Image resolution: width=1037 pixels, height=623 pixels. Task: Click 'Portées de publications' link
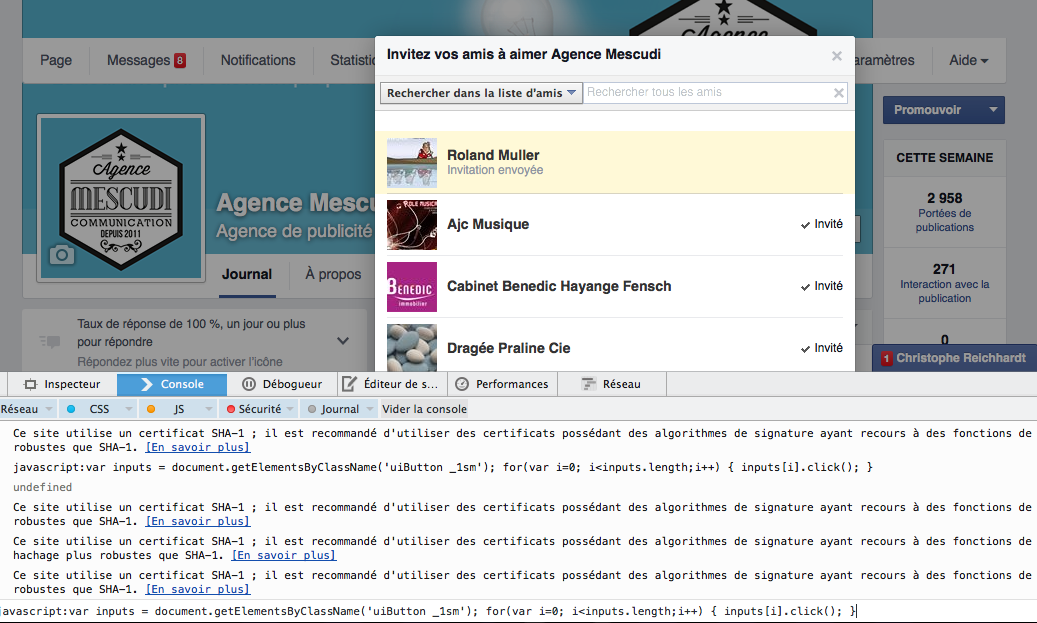944,220
